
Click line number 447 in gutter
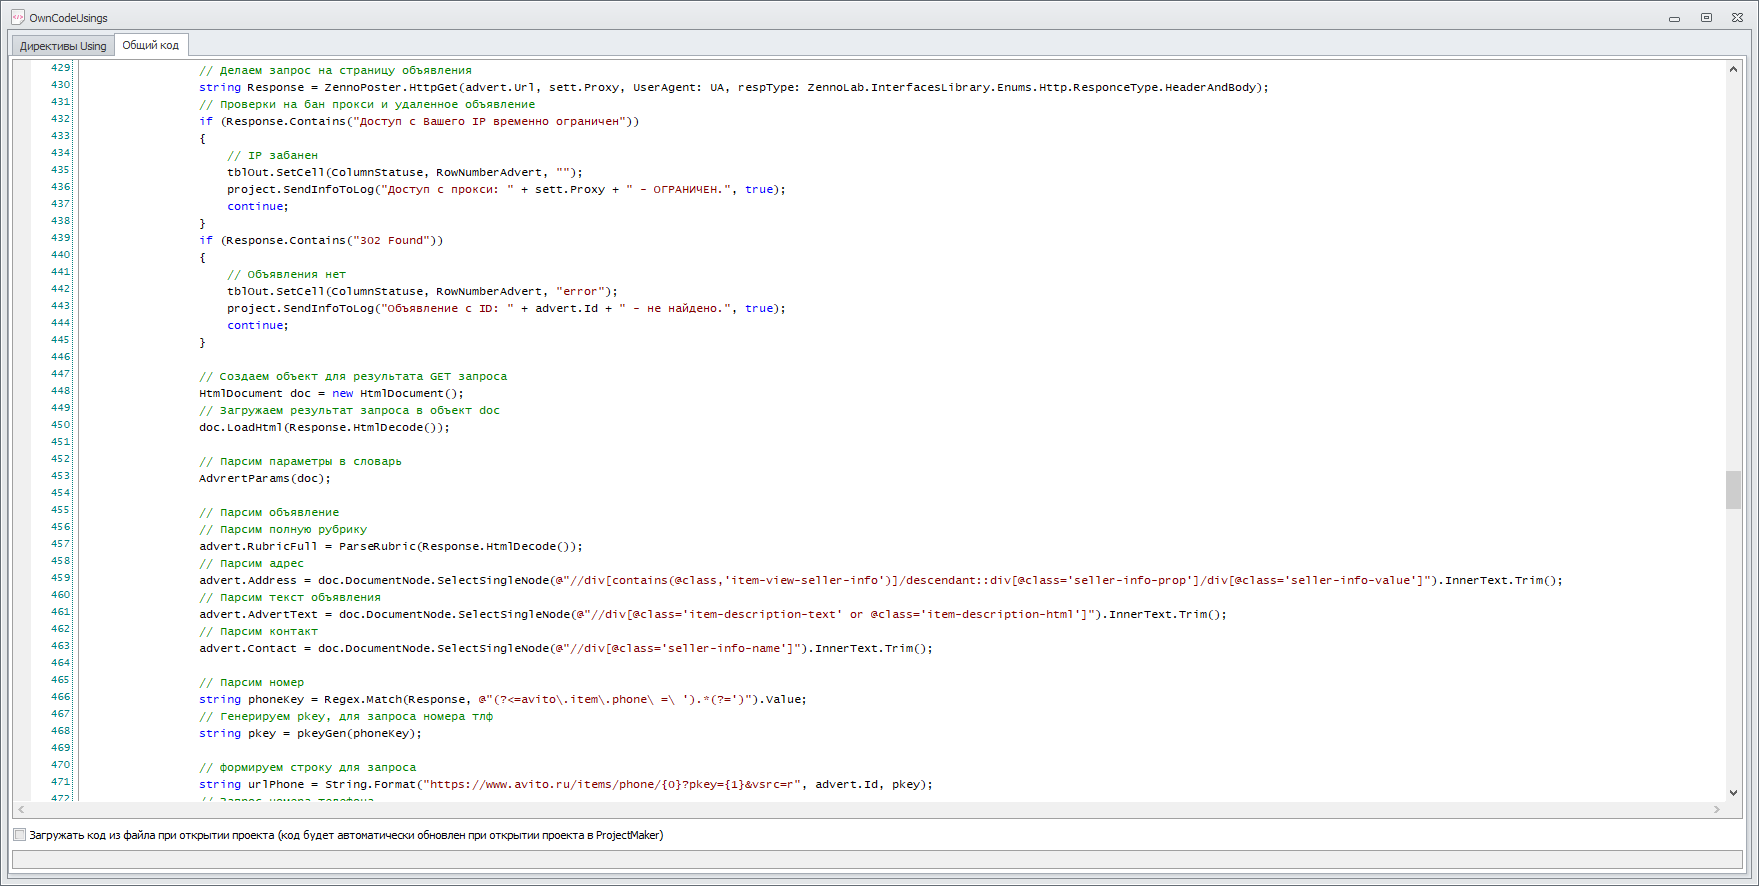click(x=61, y=374)
